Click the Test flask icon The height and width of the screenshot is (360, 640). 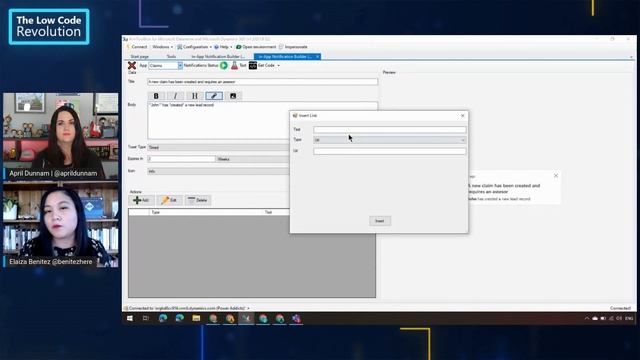tap(234, 65)
